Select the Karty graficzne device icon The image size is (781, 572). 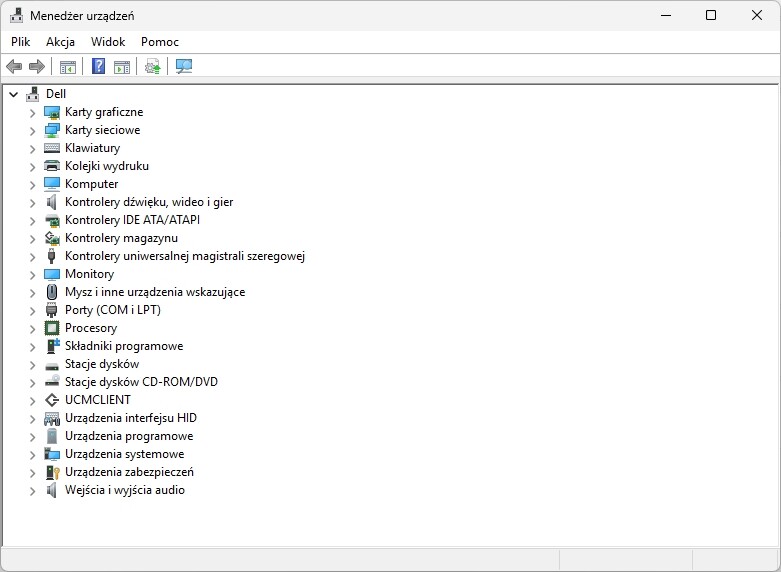53,112
